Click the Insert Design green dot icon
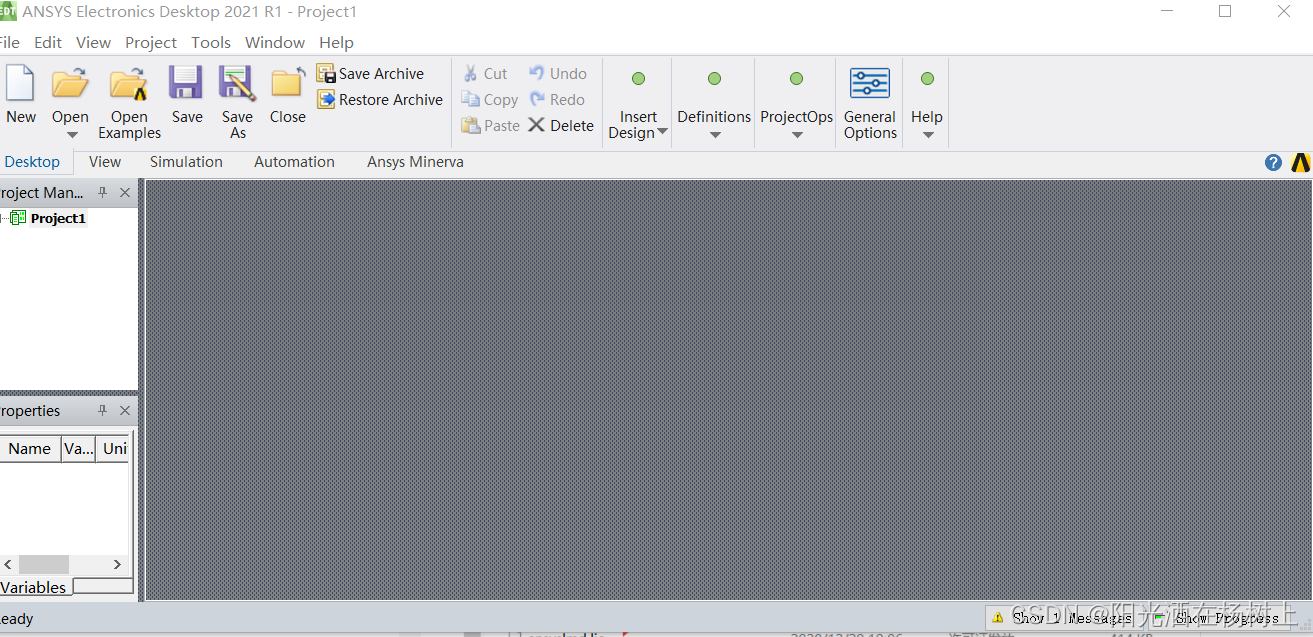The width and height of the screenshot is (1313, 637). (x=638, y=79)
